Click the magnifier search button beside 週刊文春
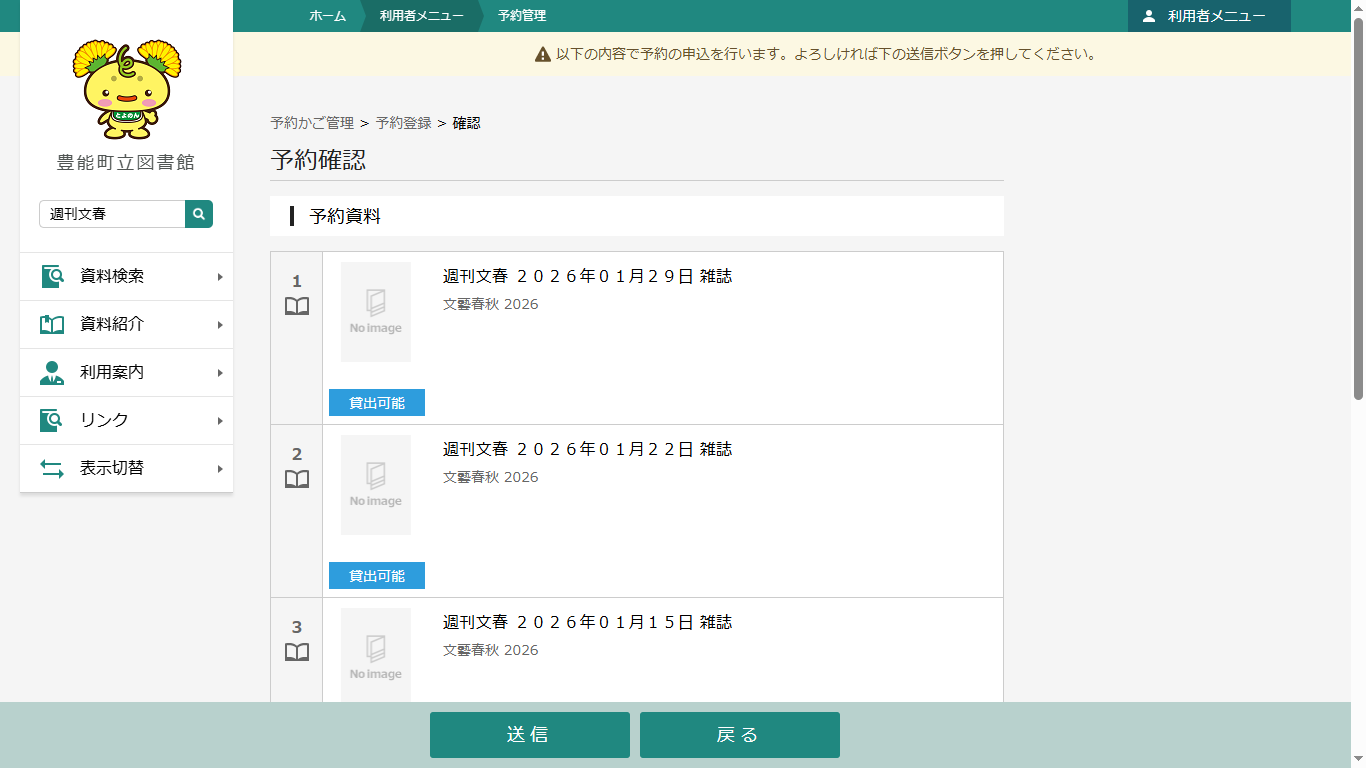 (199, 214)
